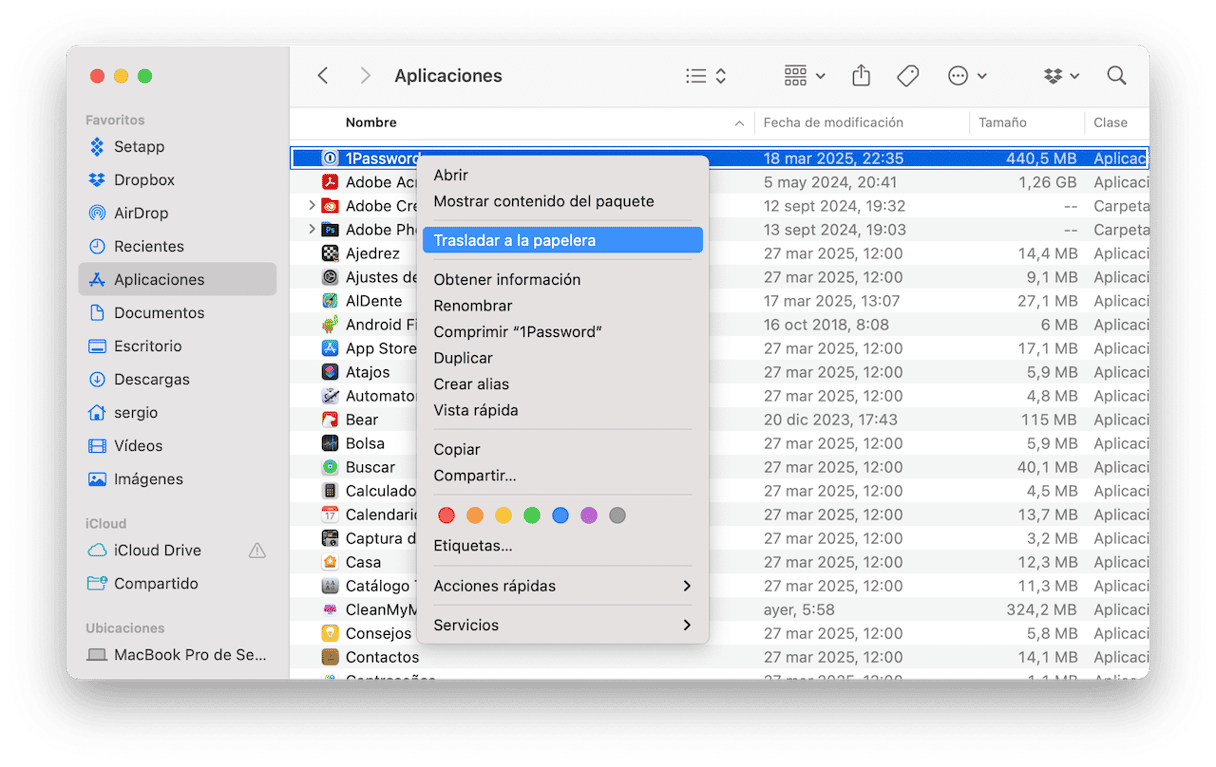Click the Share toolbar icon

point(861,76)
